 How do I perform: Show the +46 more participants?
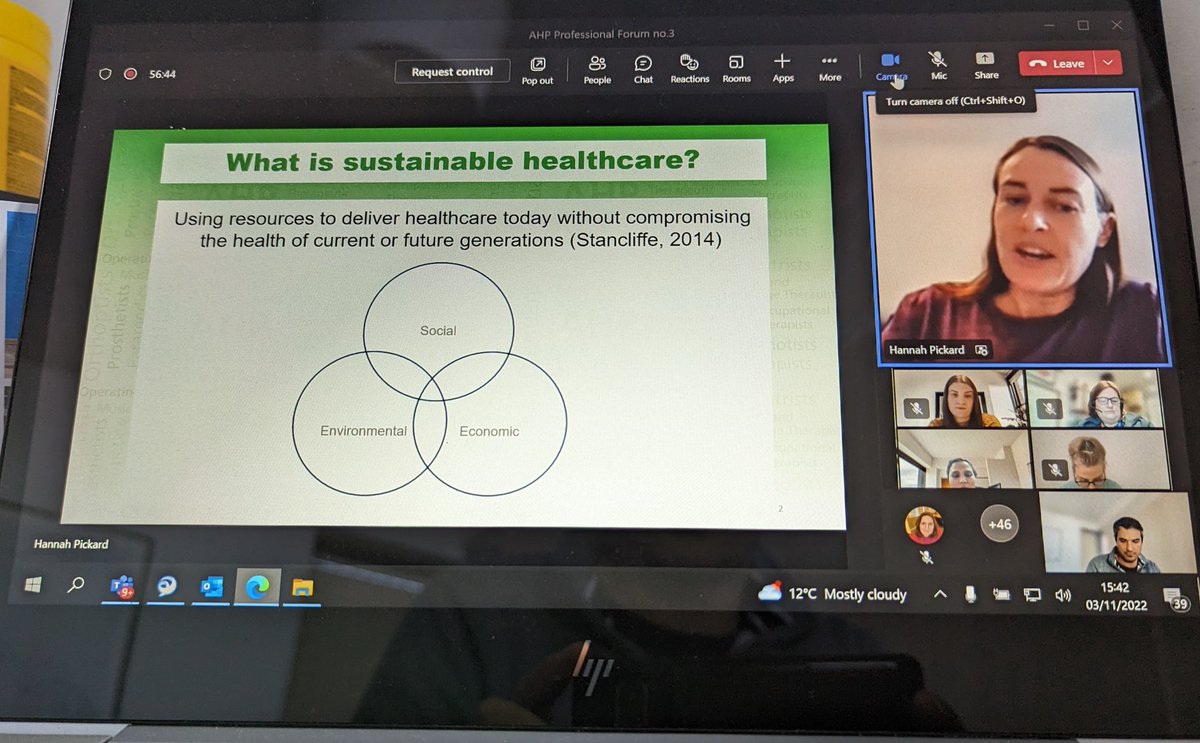(x=999, y=524)
